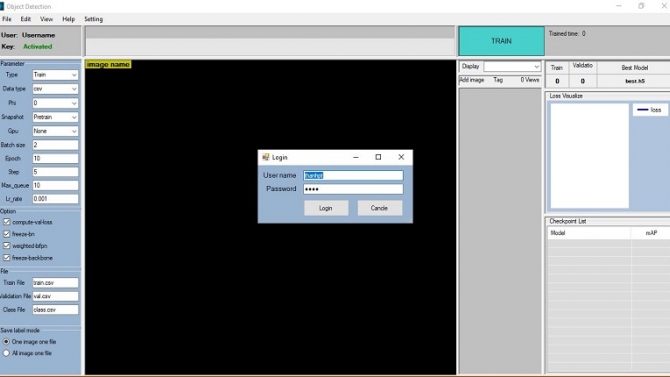
Task: Click Add image link
Action: (472, 80)
